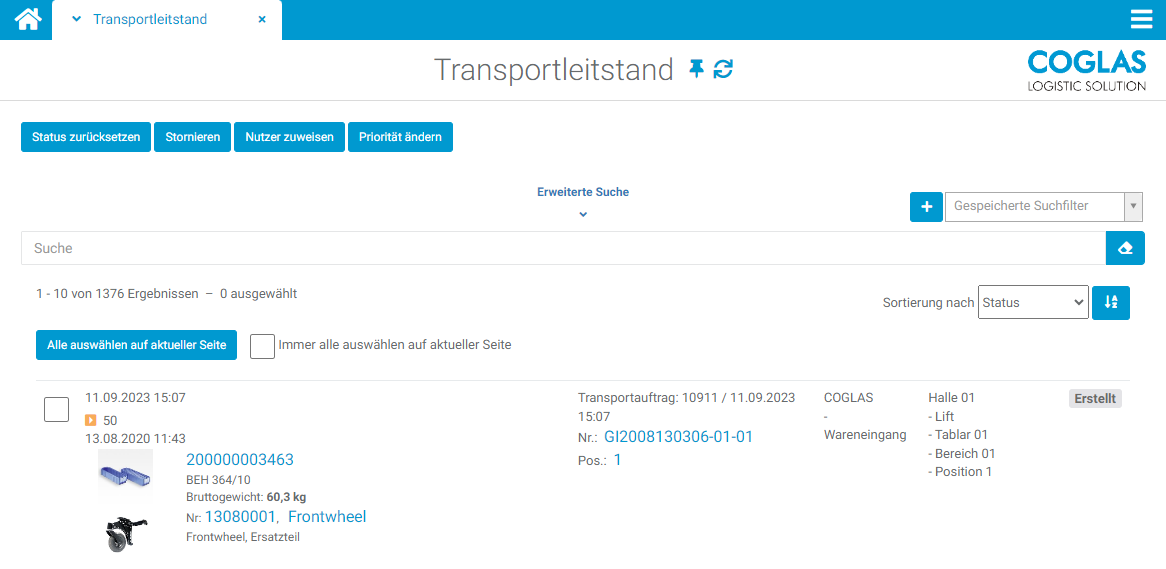This screenshot has height=569, width=1166.
Task: Click into the 'Suche' search field
Action: pos(560,248)
